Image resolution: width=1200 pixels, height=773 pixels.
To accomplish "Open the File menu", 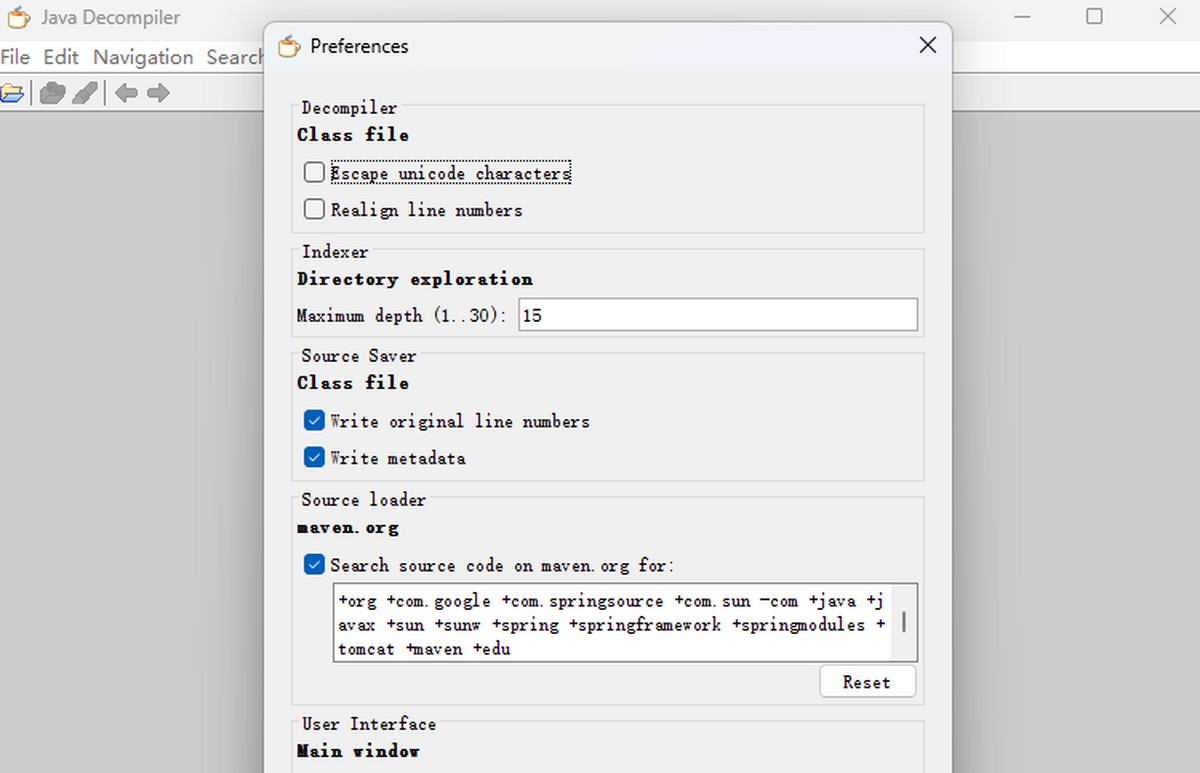I will click(x=15, y=57).
